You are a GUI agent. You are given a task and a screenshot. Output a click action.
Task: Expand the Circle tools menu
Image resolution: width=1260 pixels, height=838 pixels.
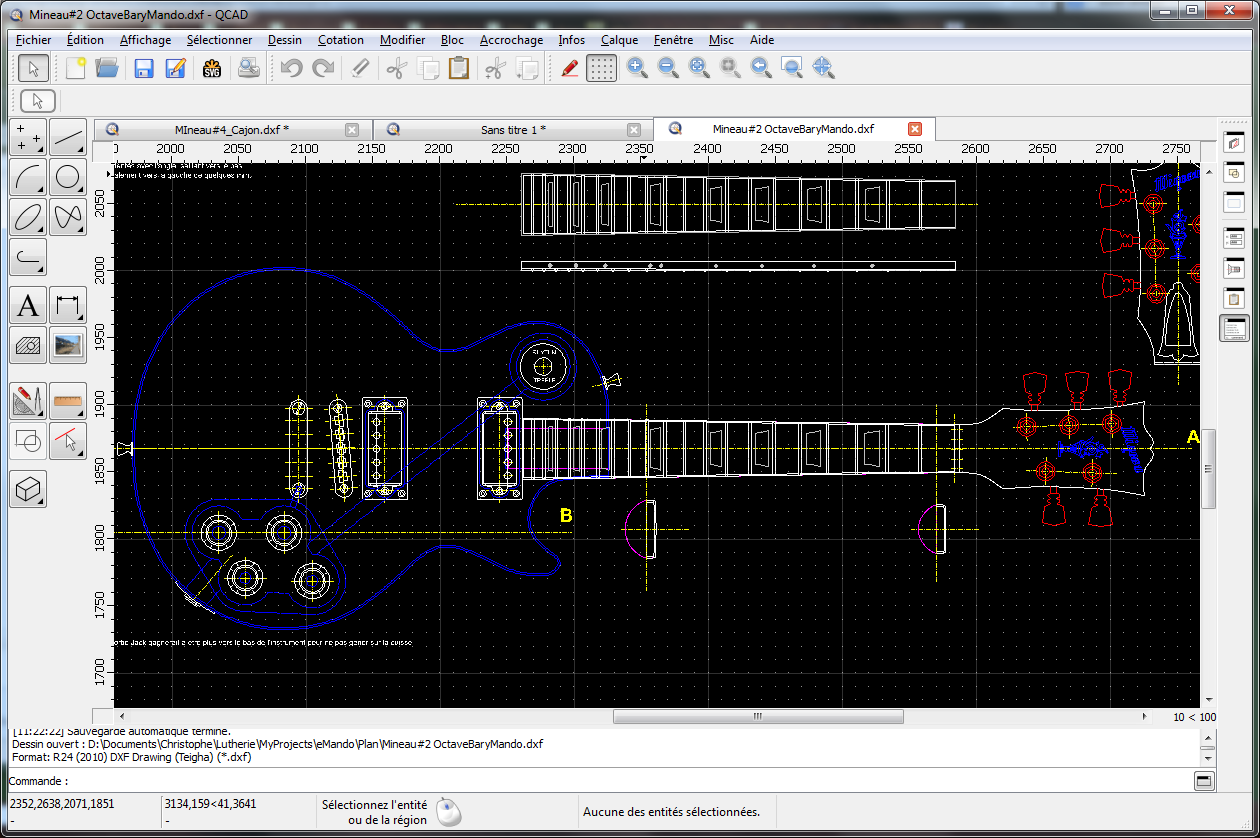click(68, 178)
